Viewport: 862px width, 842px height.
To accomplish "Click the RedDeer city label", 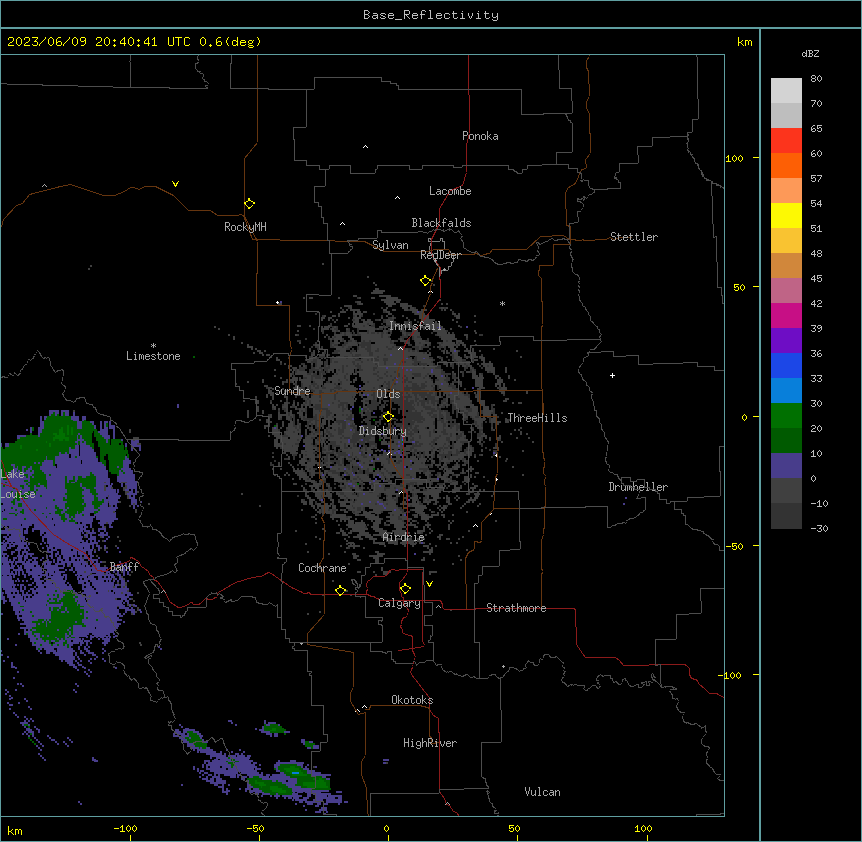I will pos(440,255).
